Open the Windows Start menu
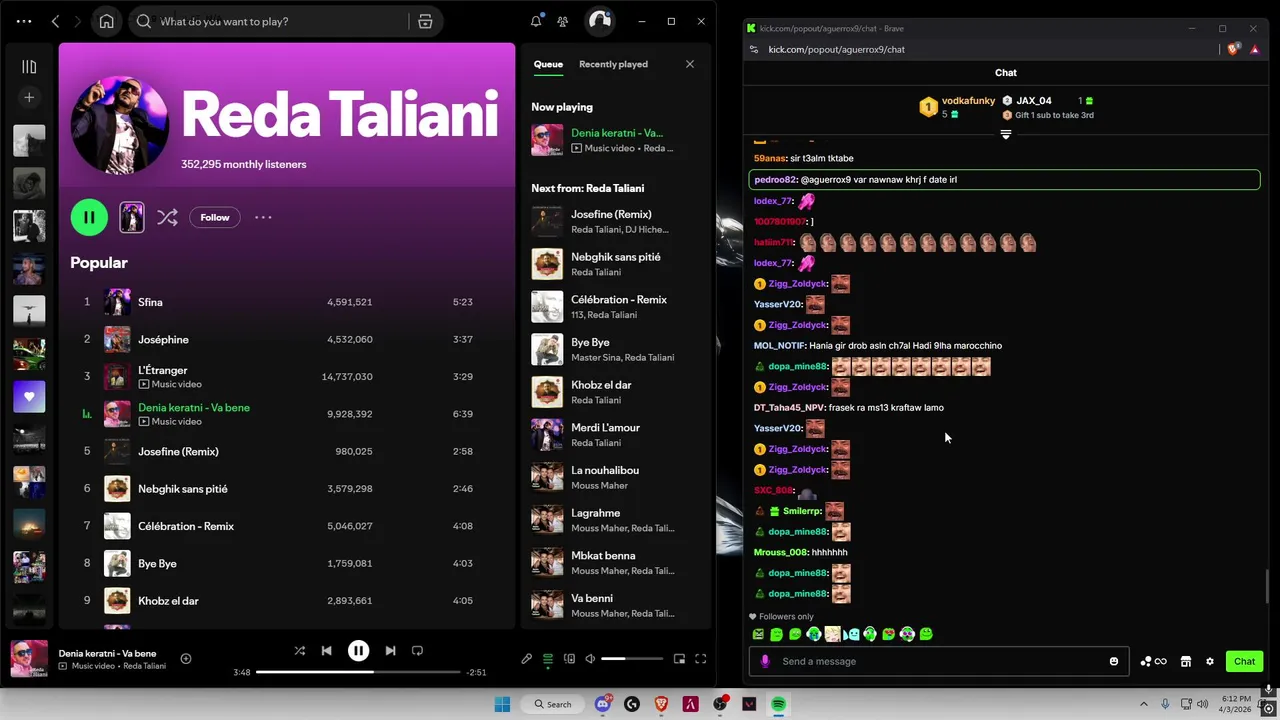The width and height of the screenshot is (1280, 720). click(x=502, y=704)
